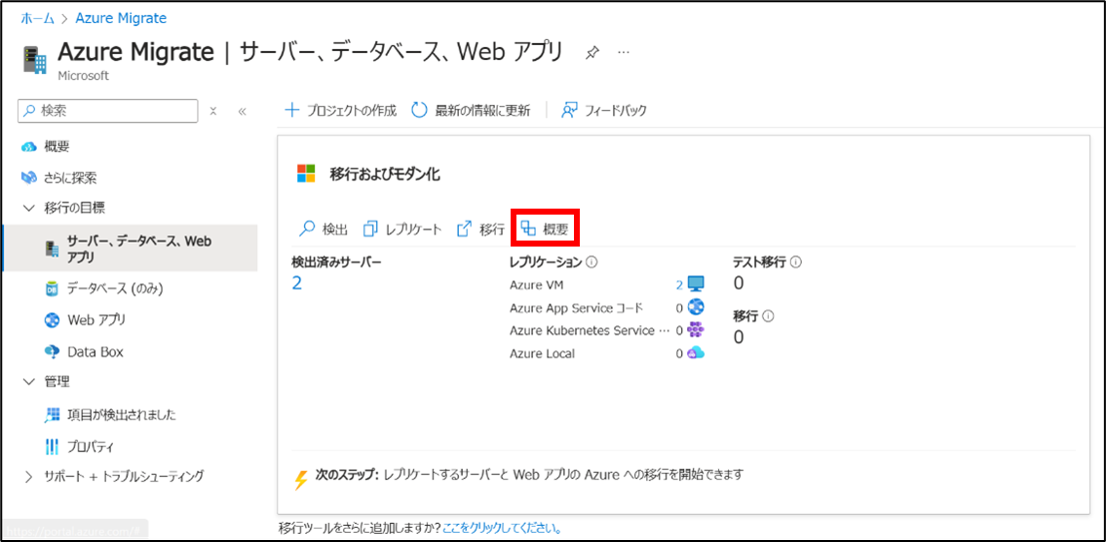1106x542 pixels.
Task: Click the Azure Local label
Action: pyautogui.click(x=542, y=354)
